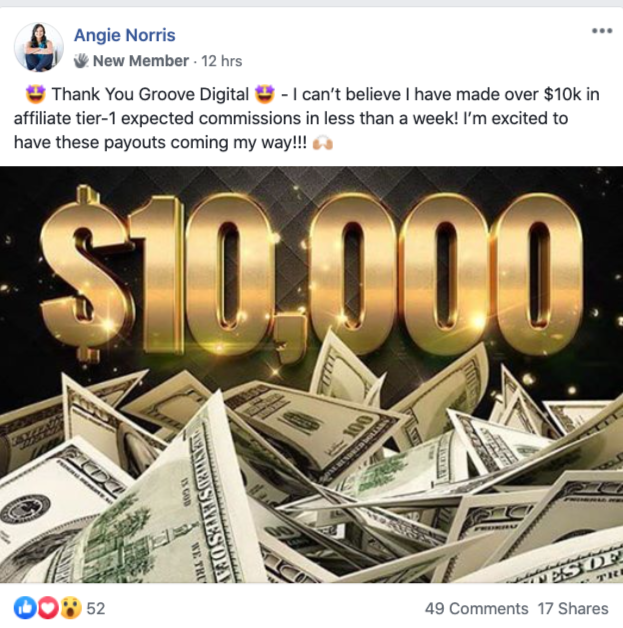Click the red heart Love reaction icon
Viewport: 623px width, 628px height.
pyautogui.click(x=48, y=608)
